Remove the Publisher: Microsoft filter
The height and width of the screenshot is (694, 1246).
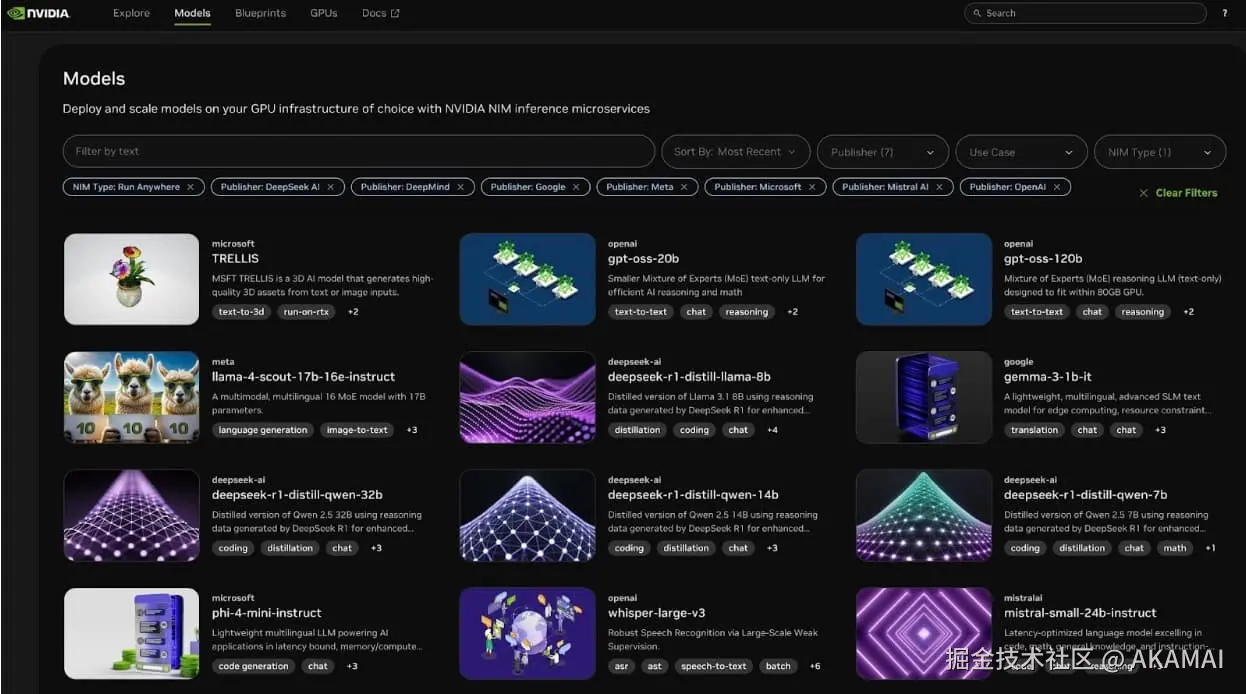pos(812,187)
